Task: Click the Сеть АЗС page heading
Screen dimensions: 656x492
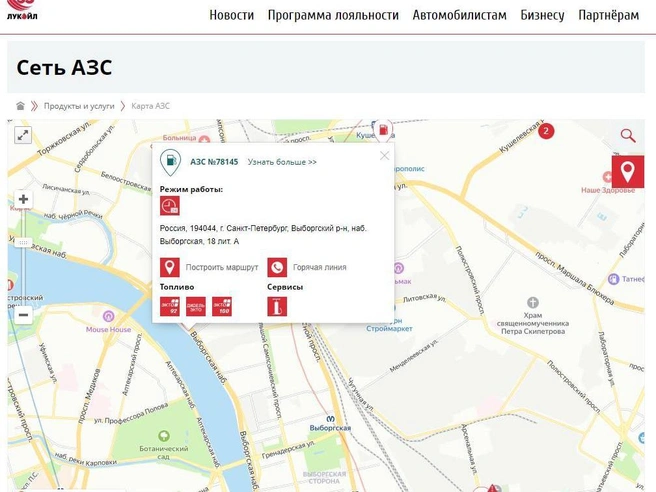Action: (x=64, y=67)
